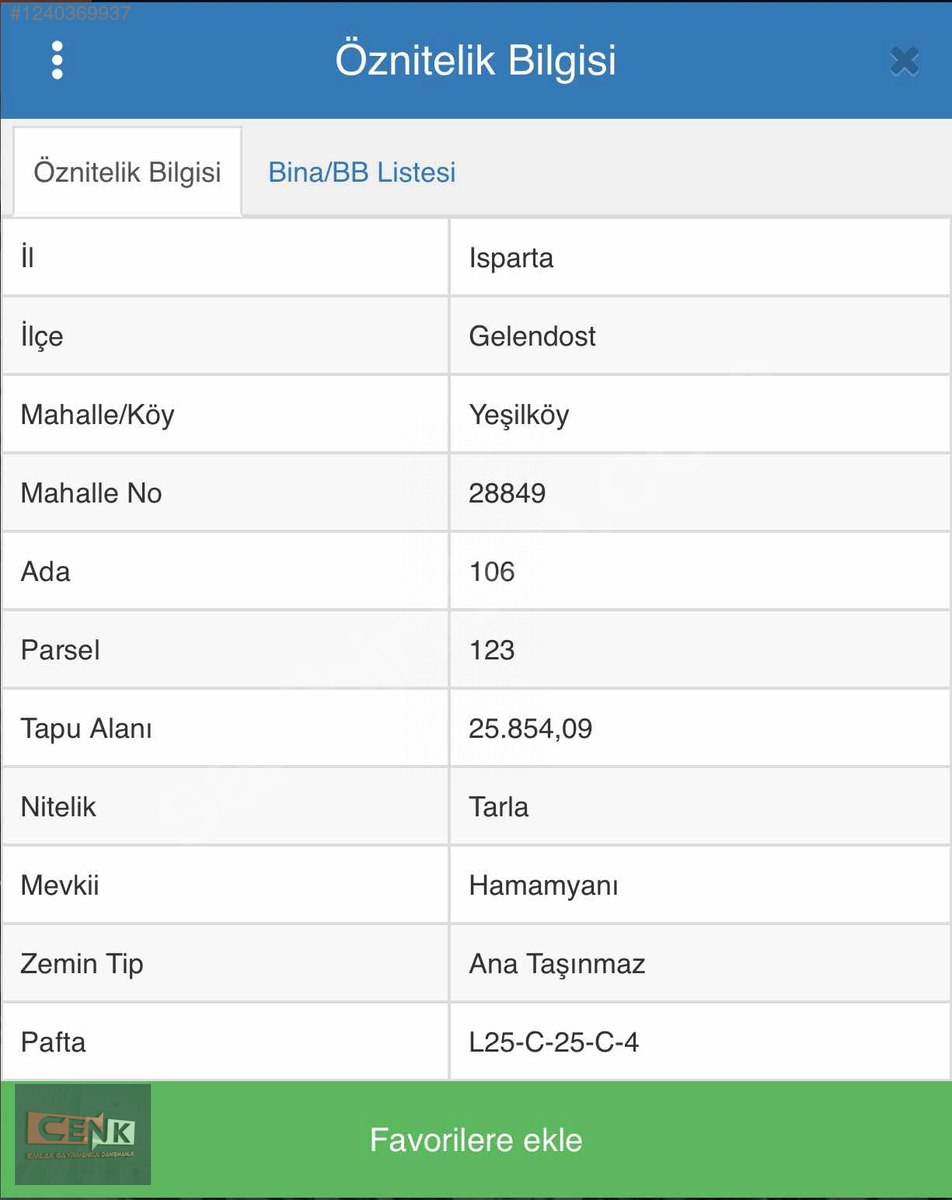Switch to the Bina/BB Listesi tab

pyautogui.click(x=362, y=172)
